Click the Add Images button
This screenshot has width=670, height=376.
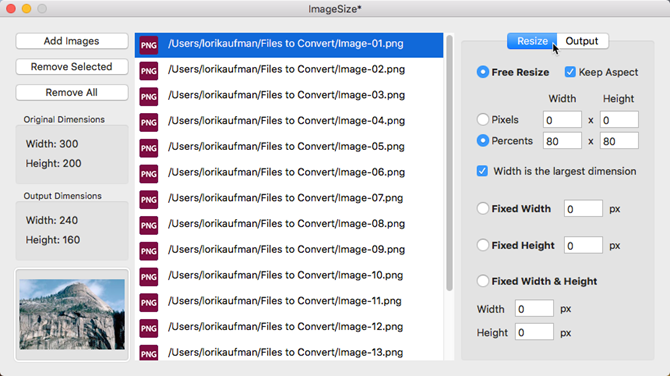(x=72, y=41)
